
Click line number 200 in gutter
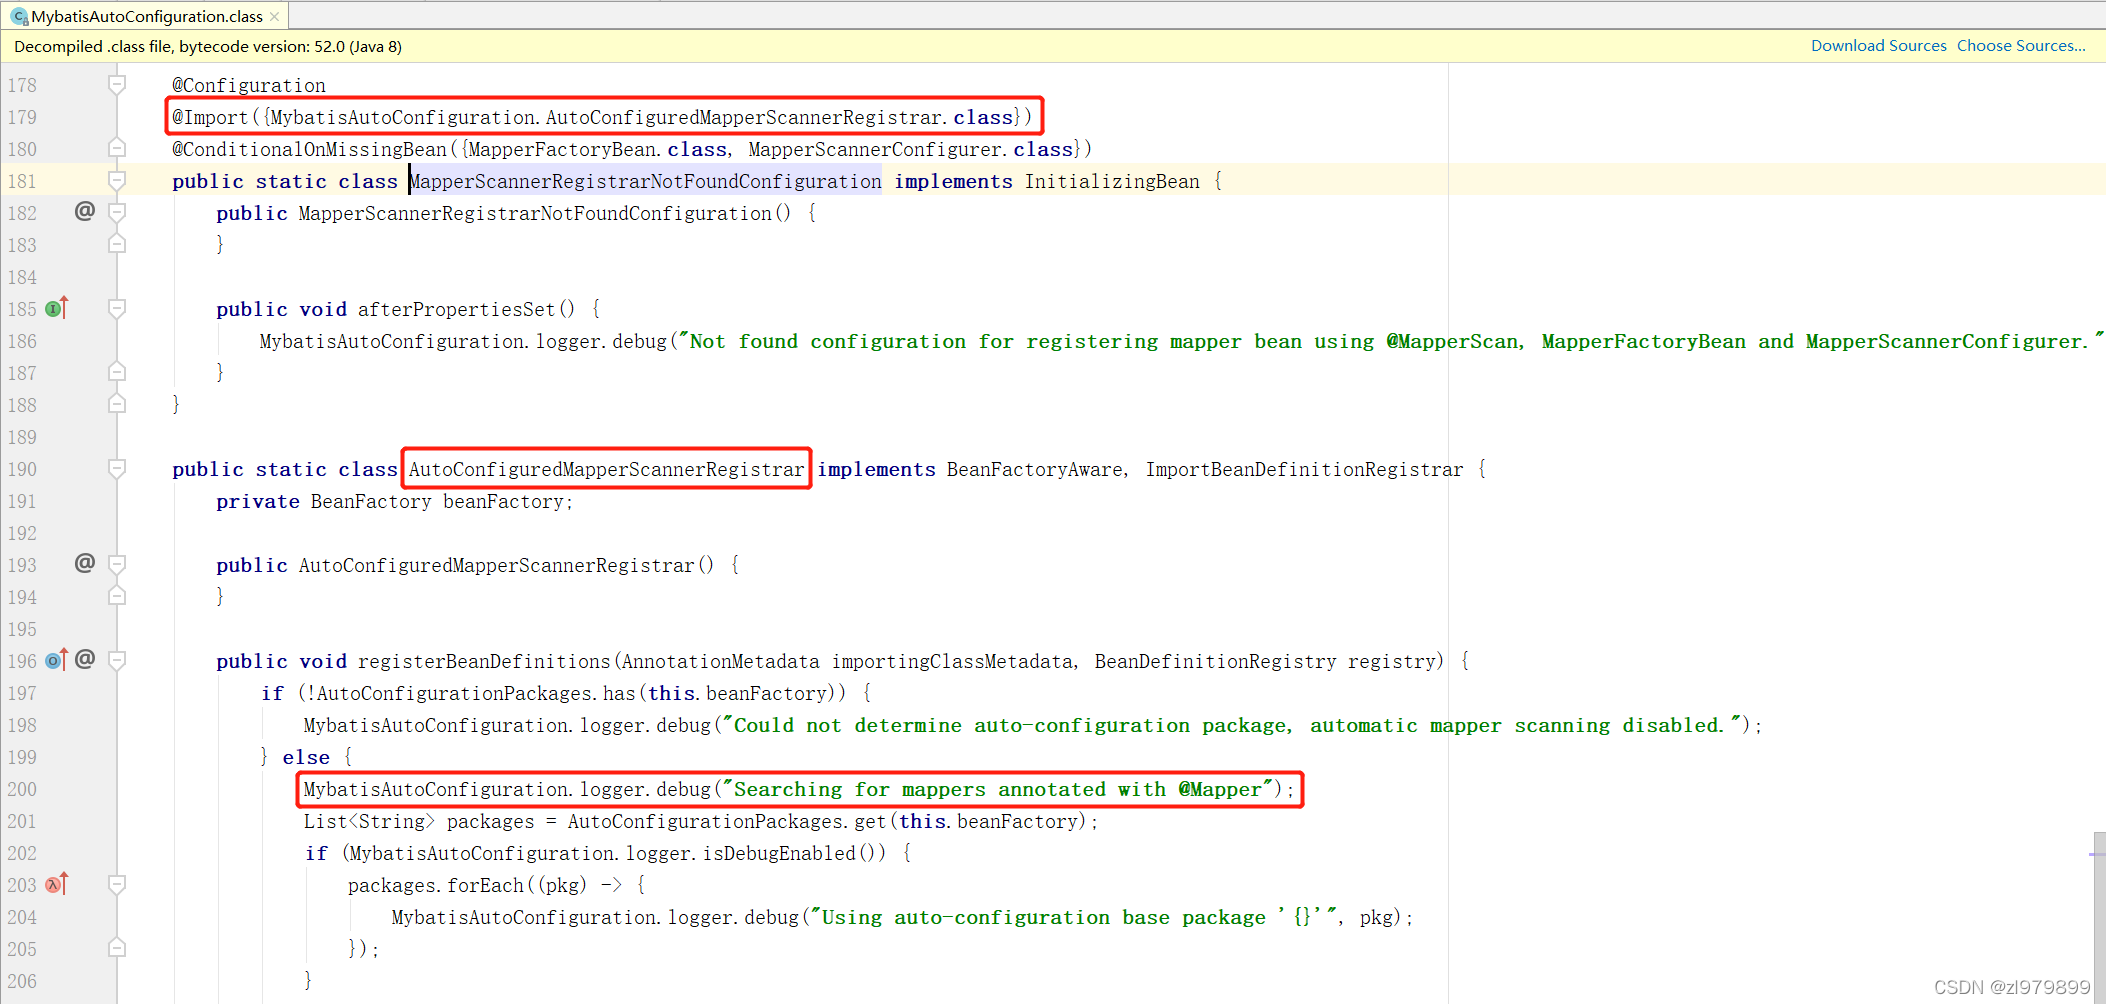click(x=22, y=789)
